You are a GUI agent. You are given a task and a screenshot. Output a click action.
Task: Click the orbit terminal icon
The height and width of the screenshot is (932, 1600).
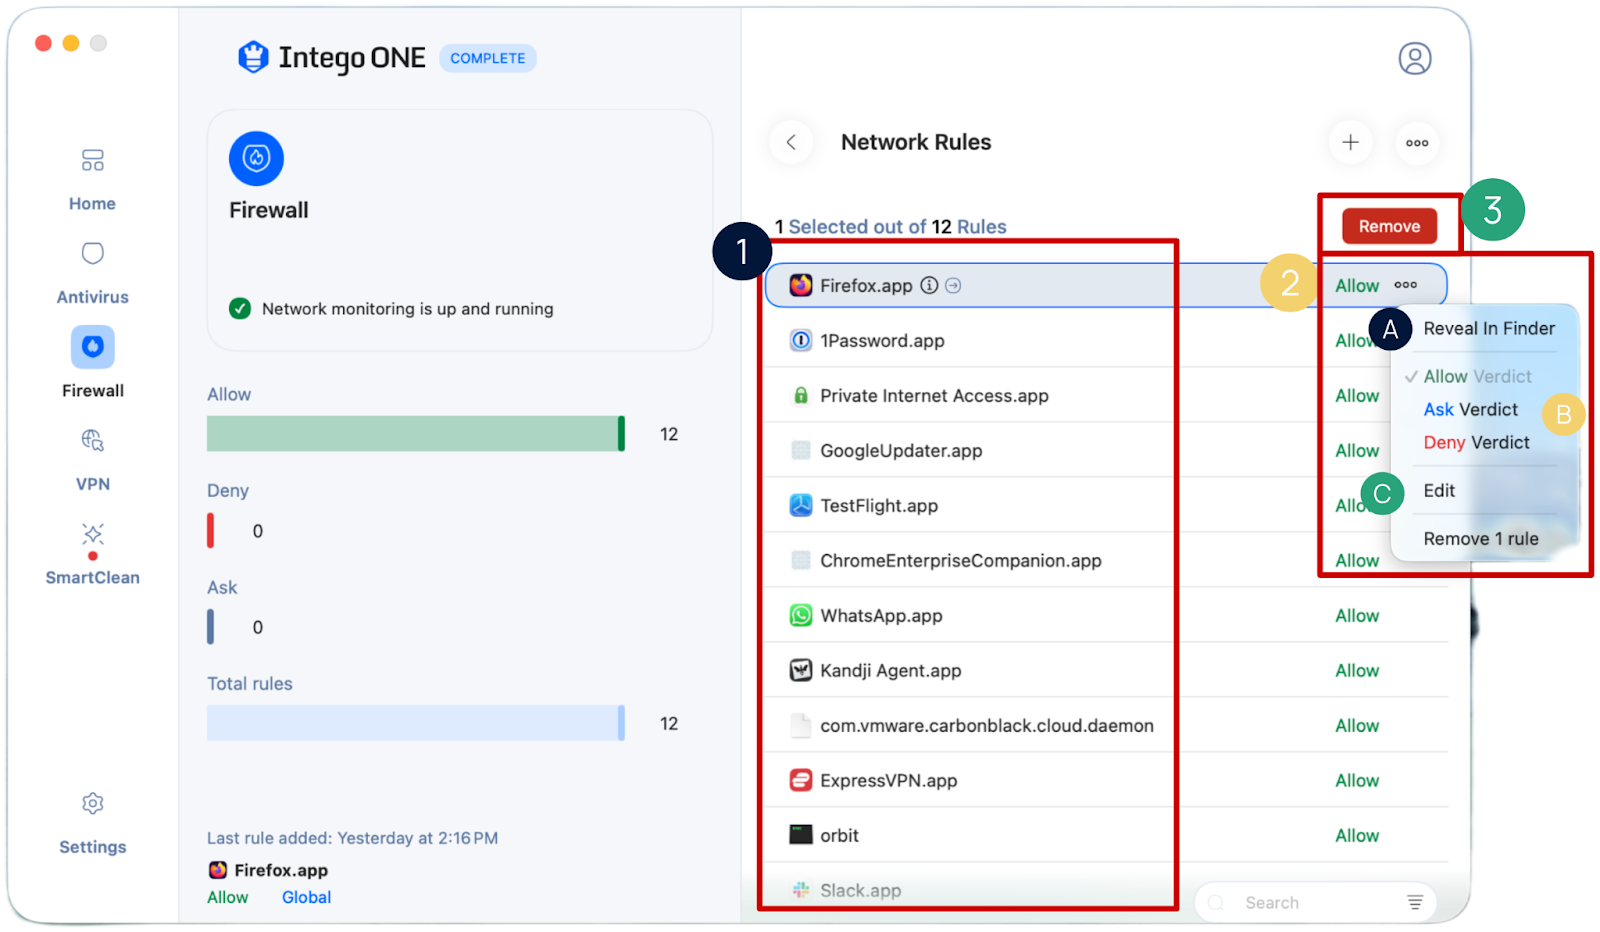(801, 835)
